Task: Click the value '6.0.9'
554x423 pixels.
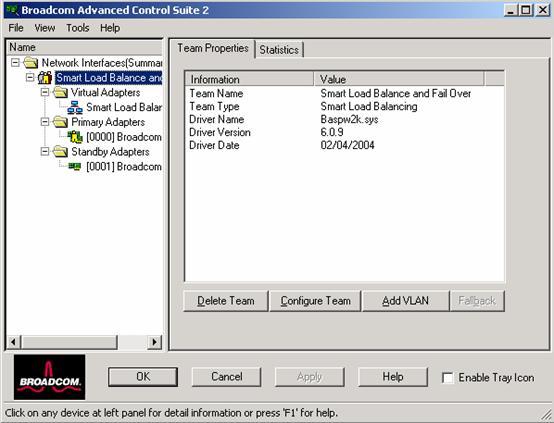Action: point(332,133)
